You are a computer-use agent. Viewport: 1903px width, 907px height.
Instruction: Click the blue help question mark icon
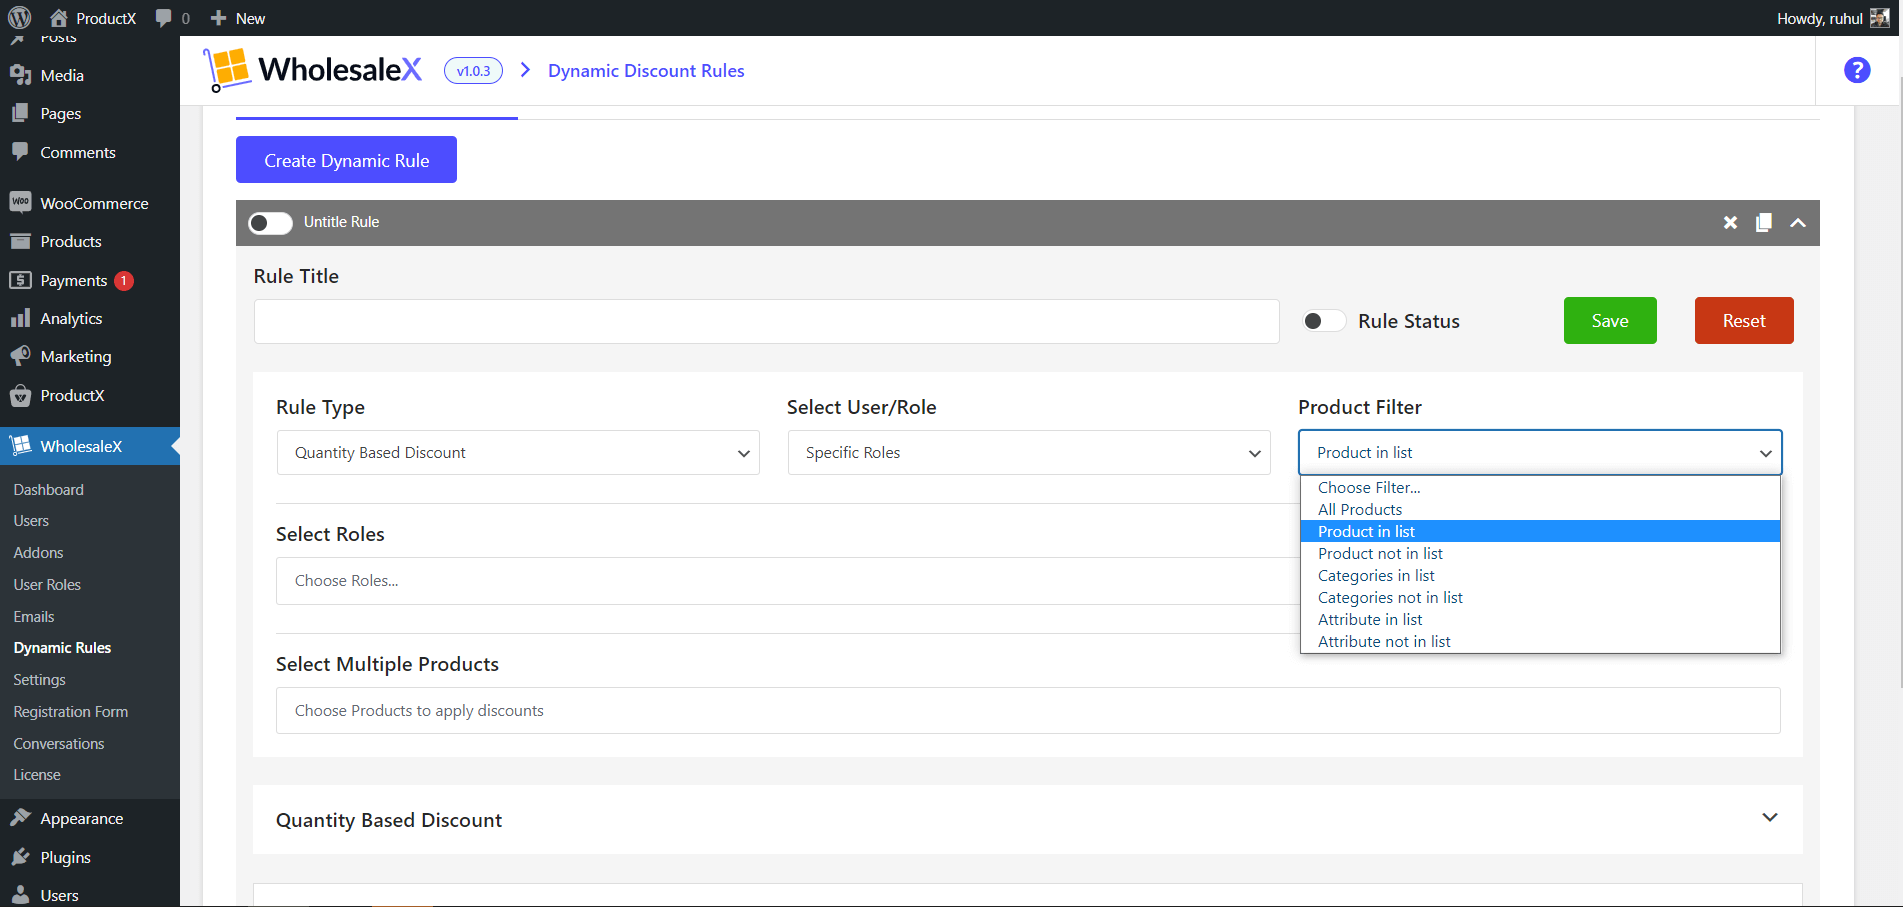point(1857,70)
